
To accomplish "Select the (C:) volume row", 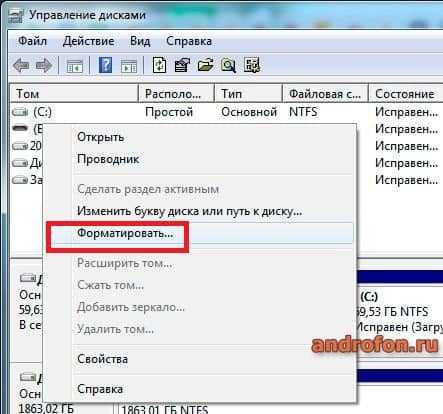I will 227,112.
